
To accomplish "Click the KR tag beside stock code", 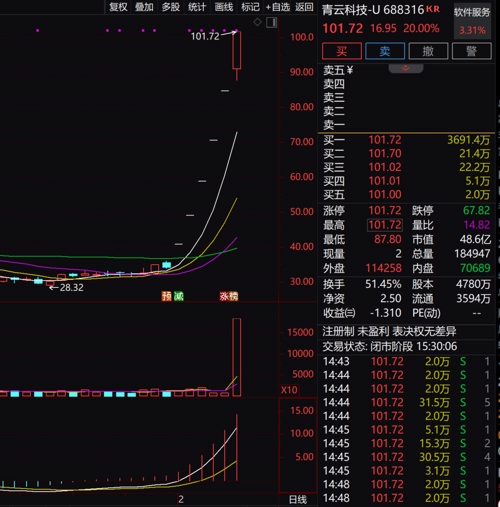I will coord(433,9).
